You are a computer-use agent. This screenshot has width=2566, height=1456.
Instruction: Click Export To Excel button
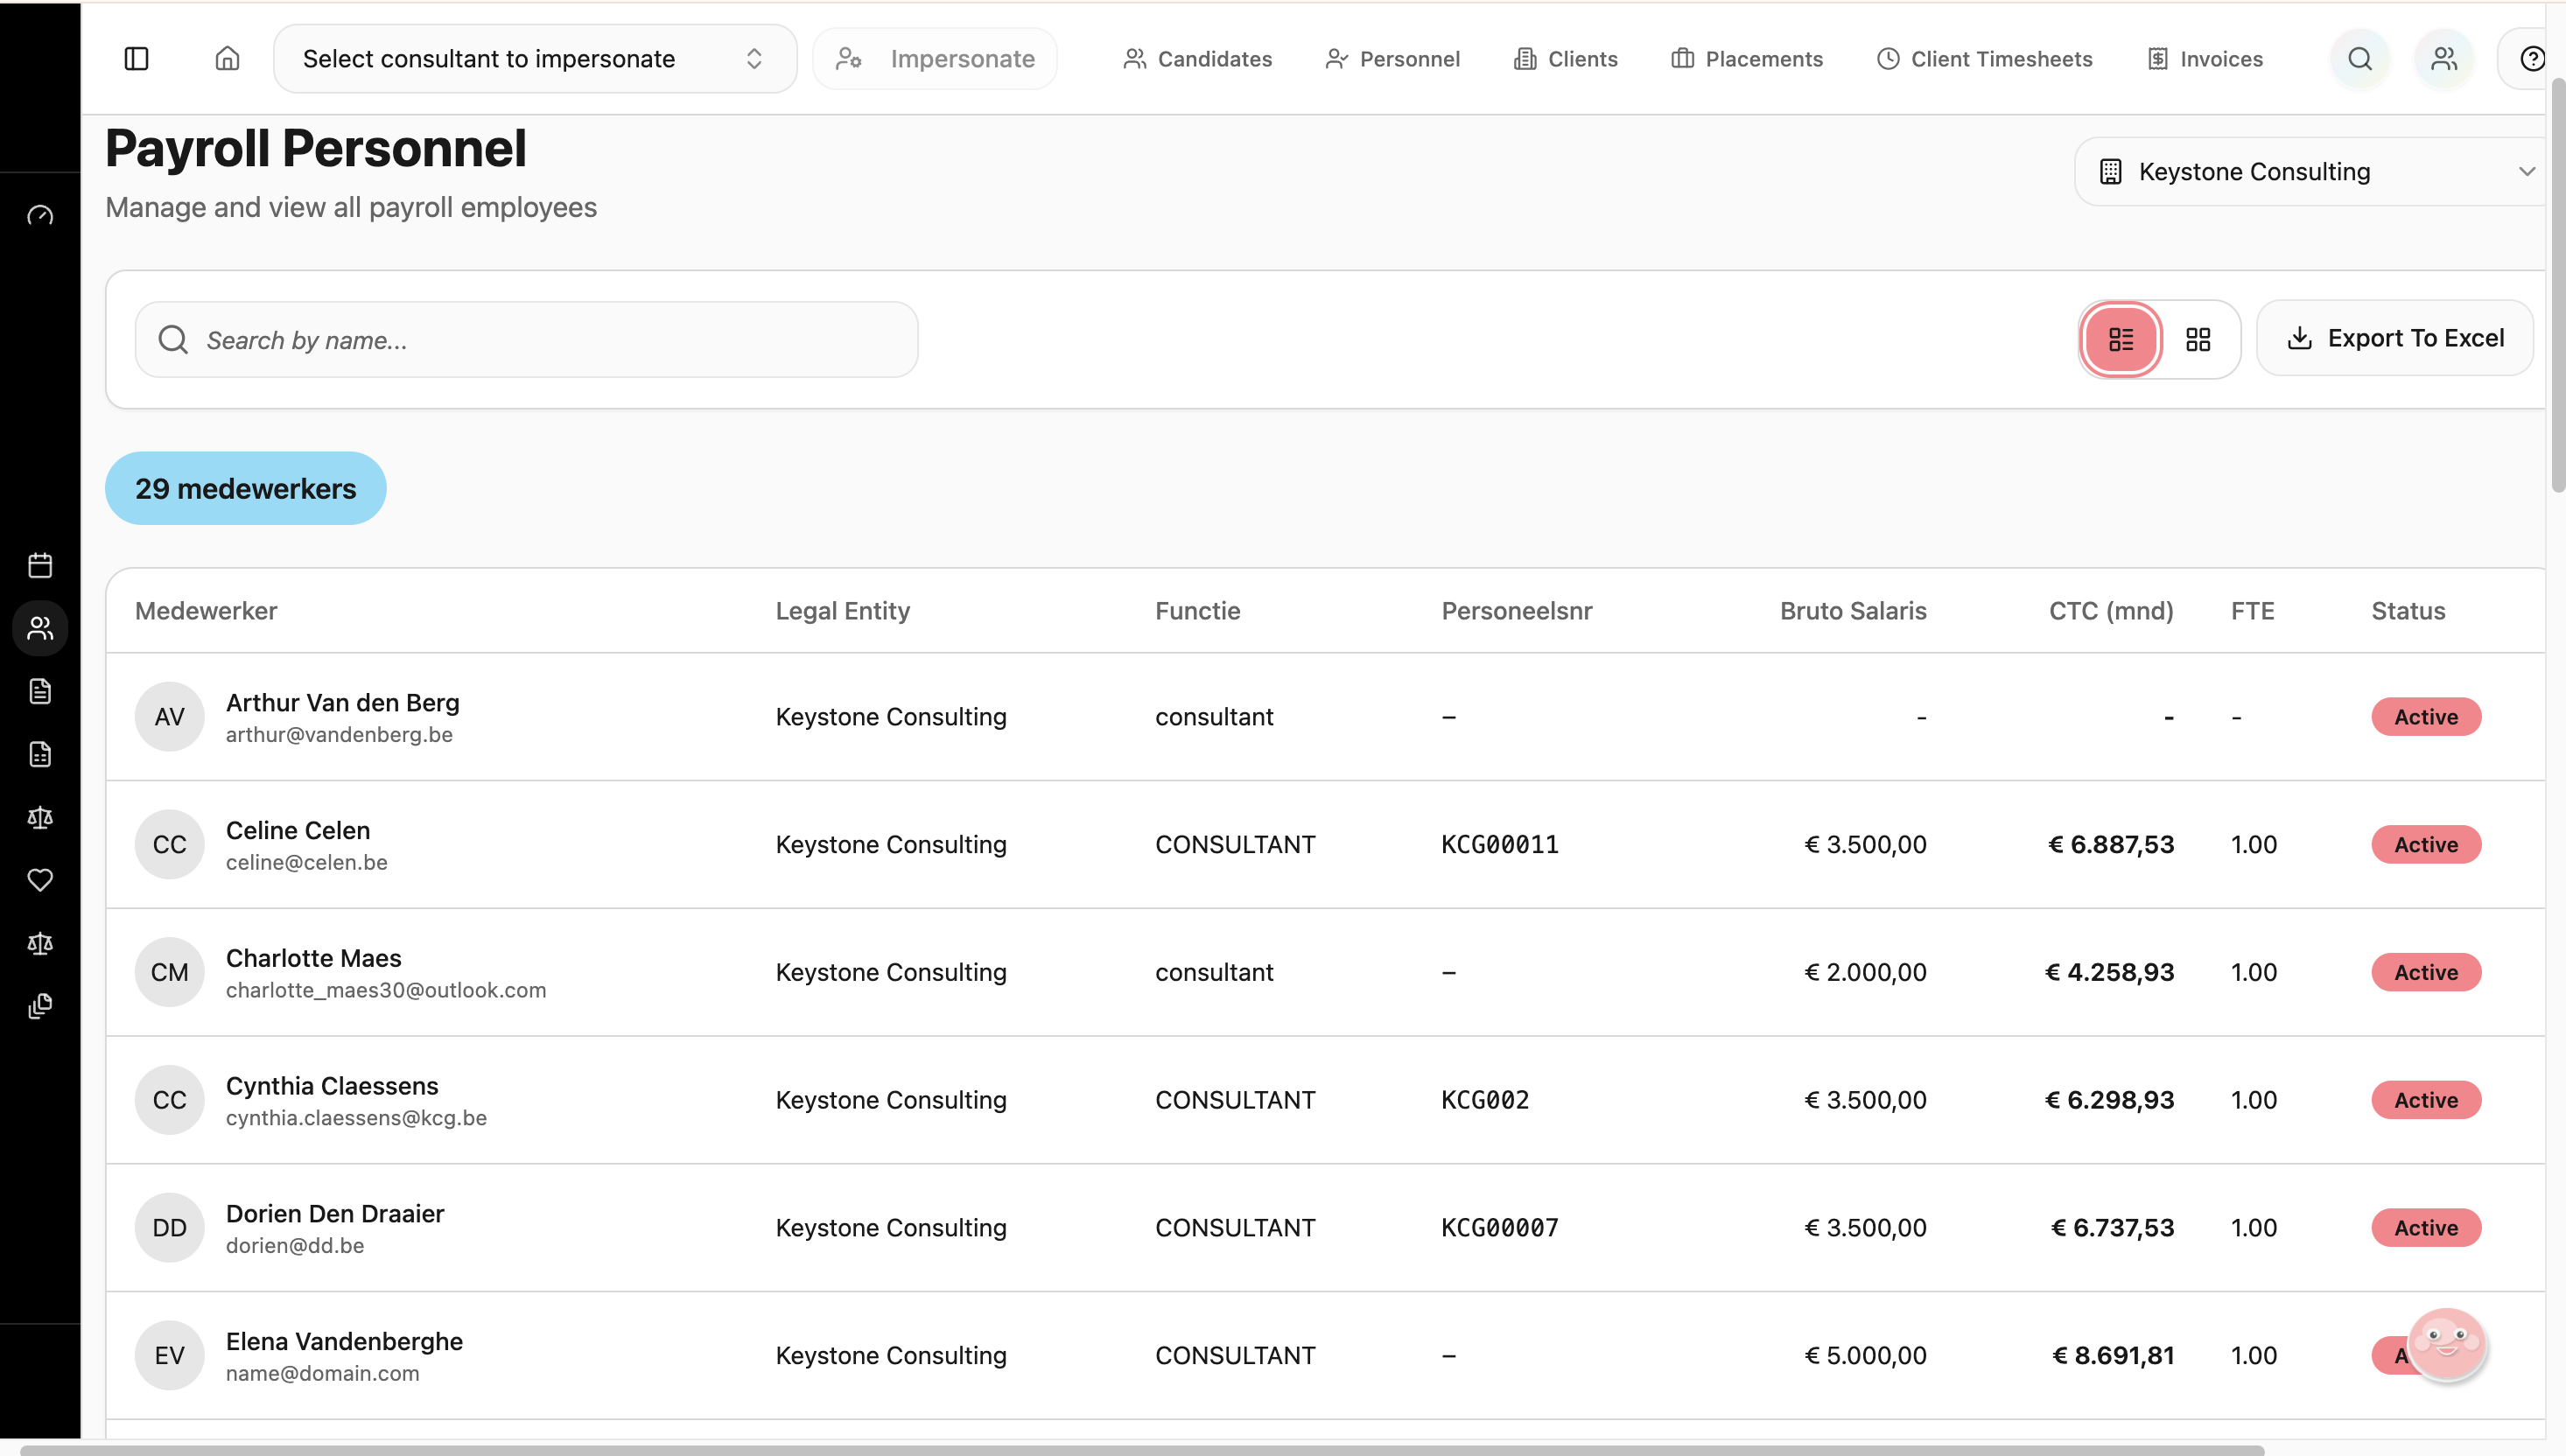(x=2395, y=338)
